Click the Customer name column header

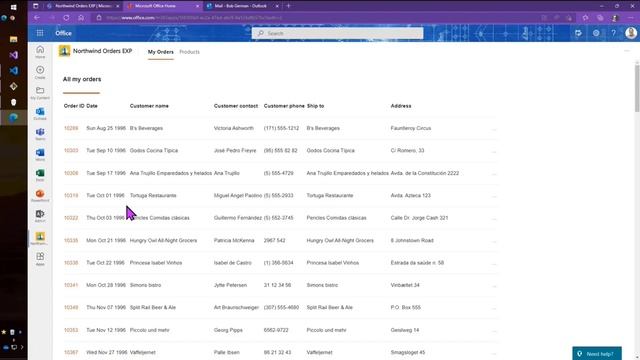149,106
